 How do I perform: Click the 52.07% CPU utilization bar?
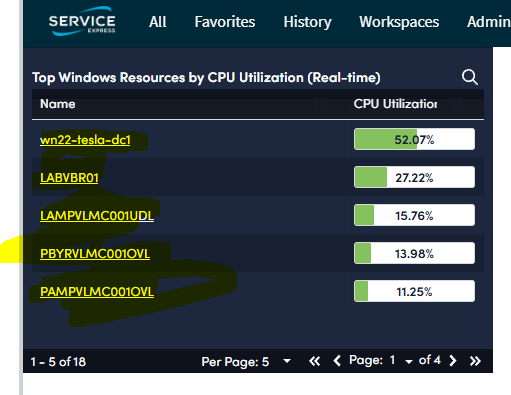click(414, 139)
